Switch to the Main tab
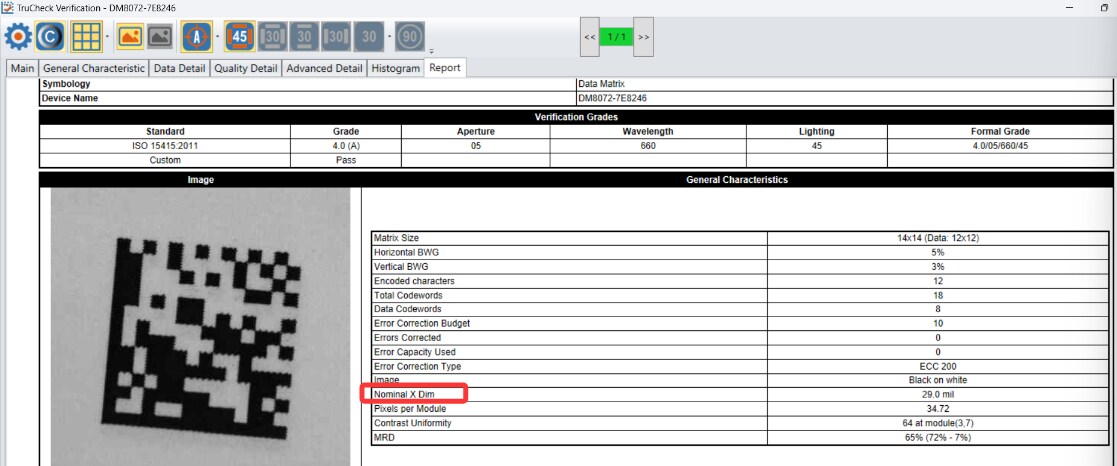1117x466 pixels. point(22,68)
